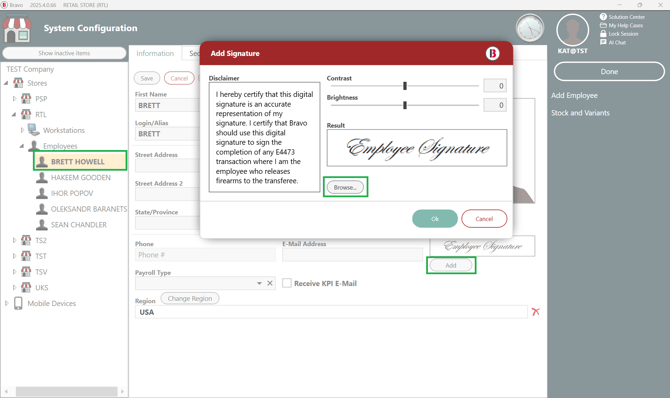Viewport: 670px width, 398px height.
Task: Clear region with red scissors icon
Action: (535, 312)
